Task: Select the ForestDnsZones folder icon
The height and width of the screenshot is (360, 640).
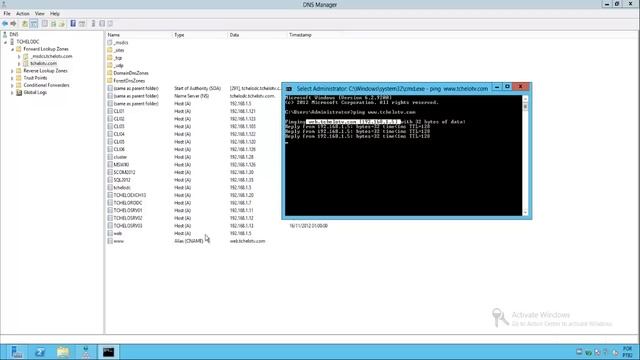Action: coord(110,81)
